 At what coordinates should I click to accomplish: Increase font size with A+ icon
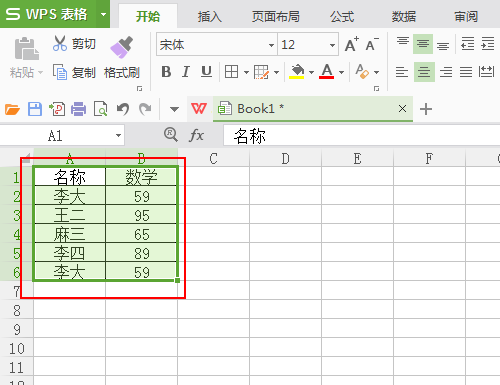351,44
